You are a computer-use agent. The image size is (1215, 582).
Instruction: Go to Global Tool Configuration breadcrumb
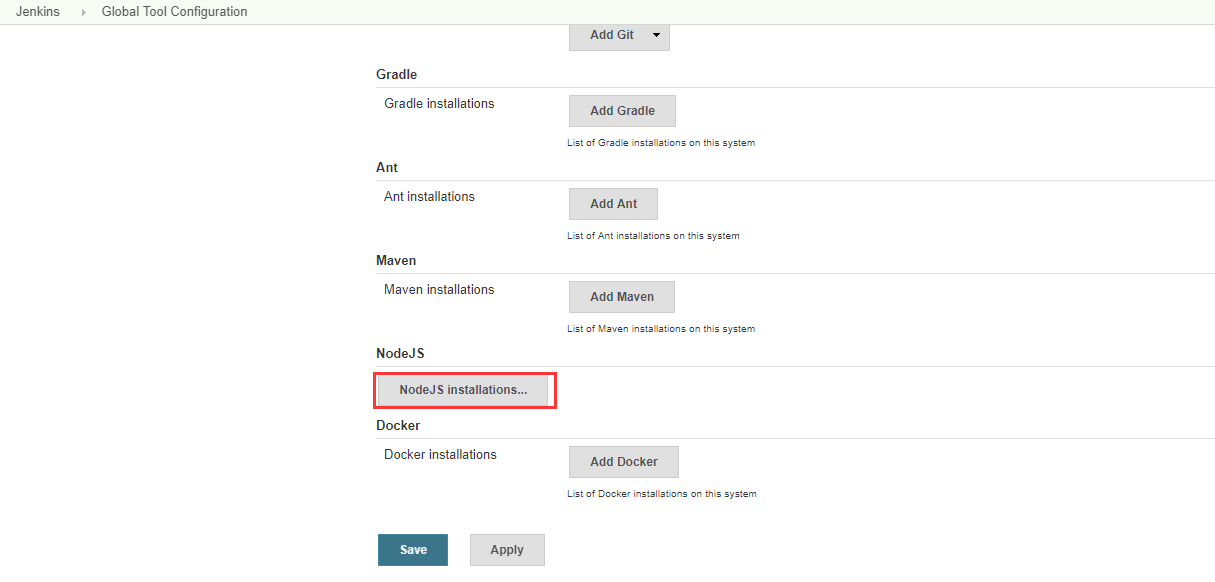click(174, 12)
